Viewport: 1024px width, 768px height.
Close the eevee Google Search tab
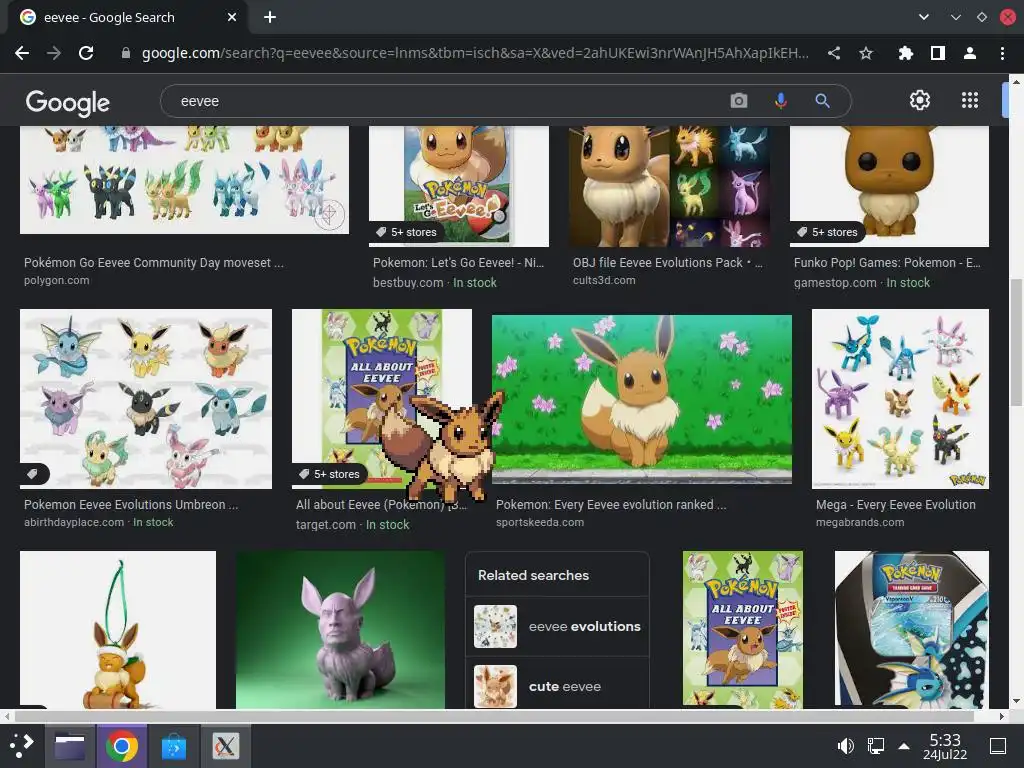[232, 18]
